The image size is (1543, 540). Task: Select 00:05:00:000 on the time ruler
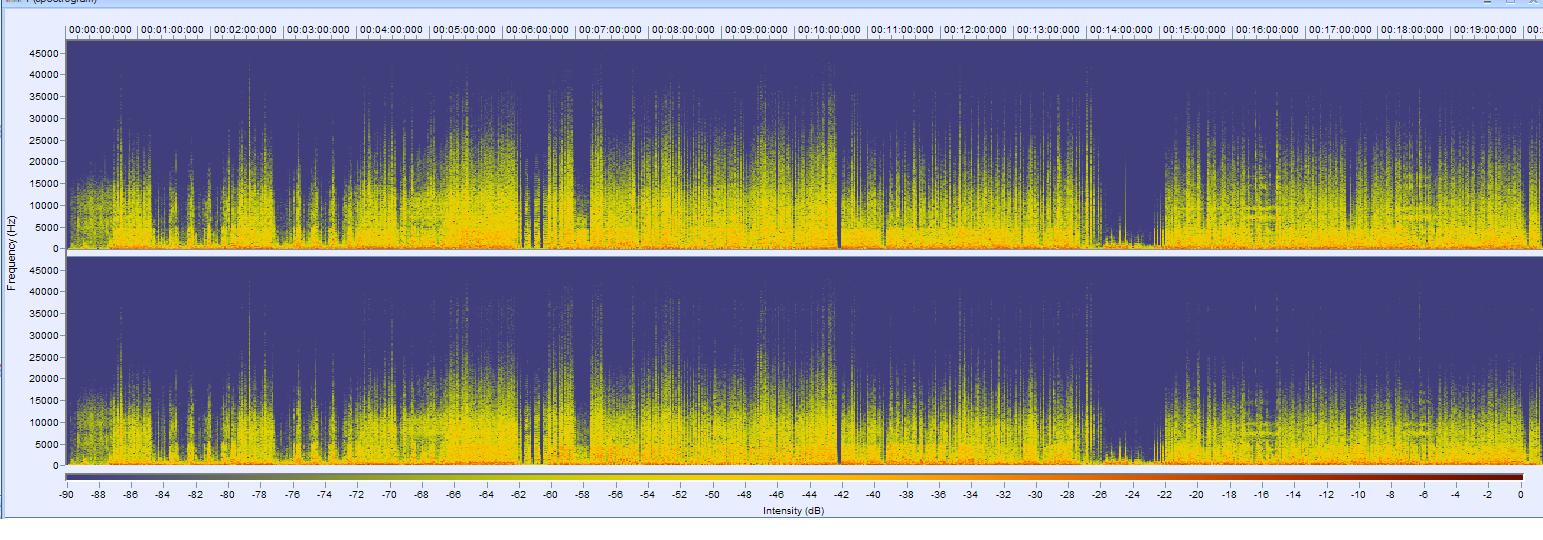465,30
